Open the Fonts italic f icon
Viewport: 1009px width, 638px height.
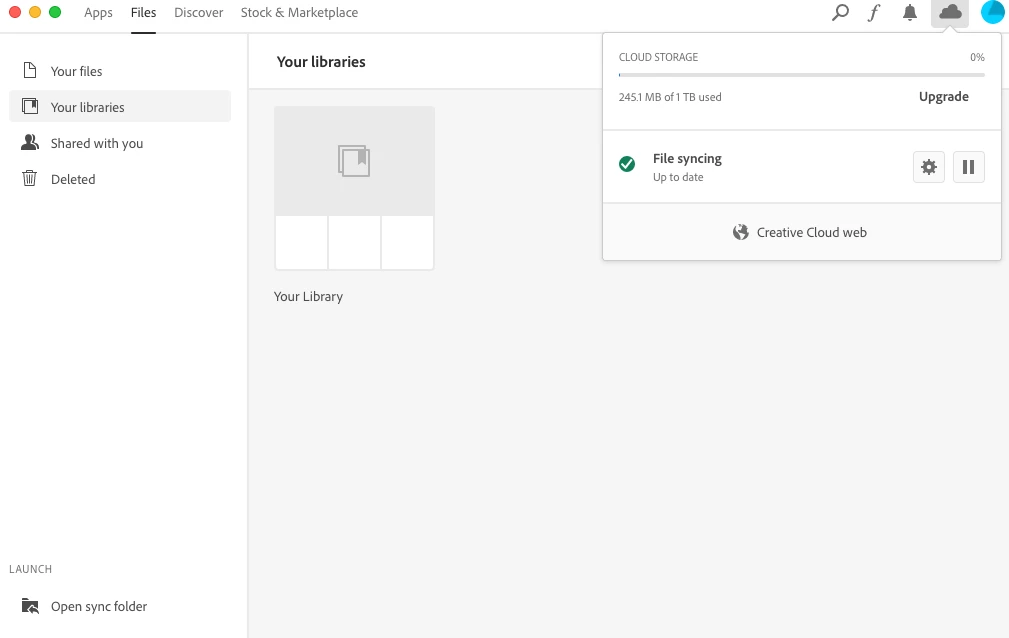873,12
